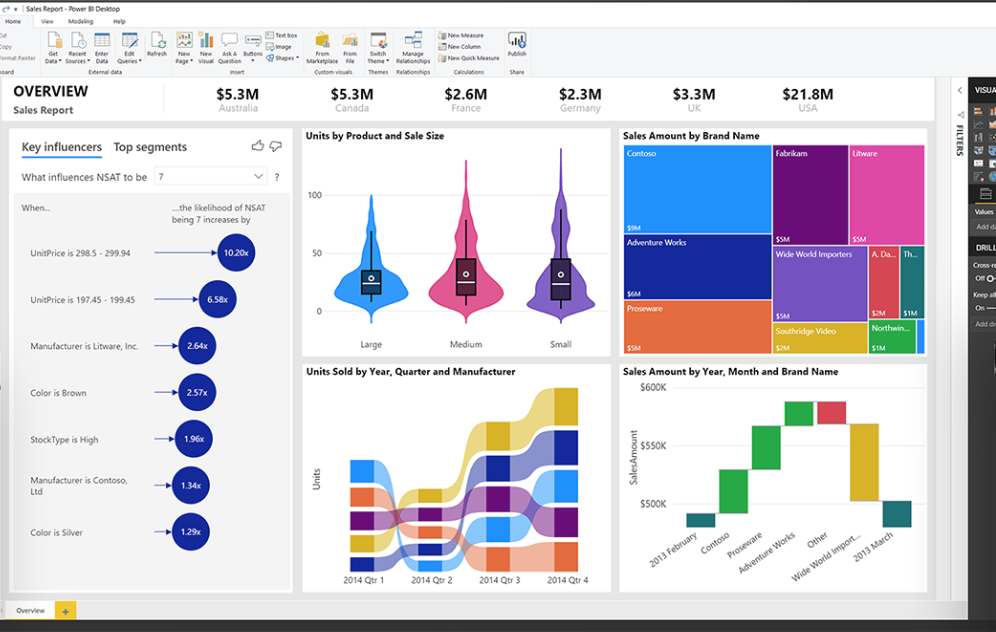Image resolution: width=996 pixels, height=632 pixels.
Task: Open the Get Data menu
Action: click(x=53, y=48)
